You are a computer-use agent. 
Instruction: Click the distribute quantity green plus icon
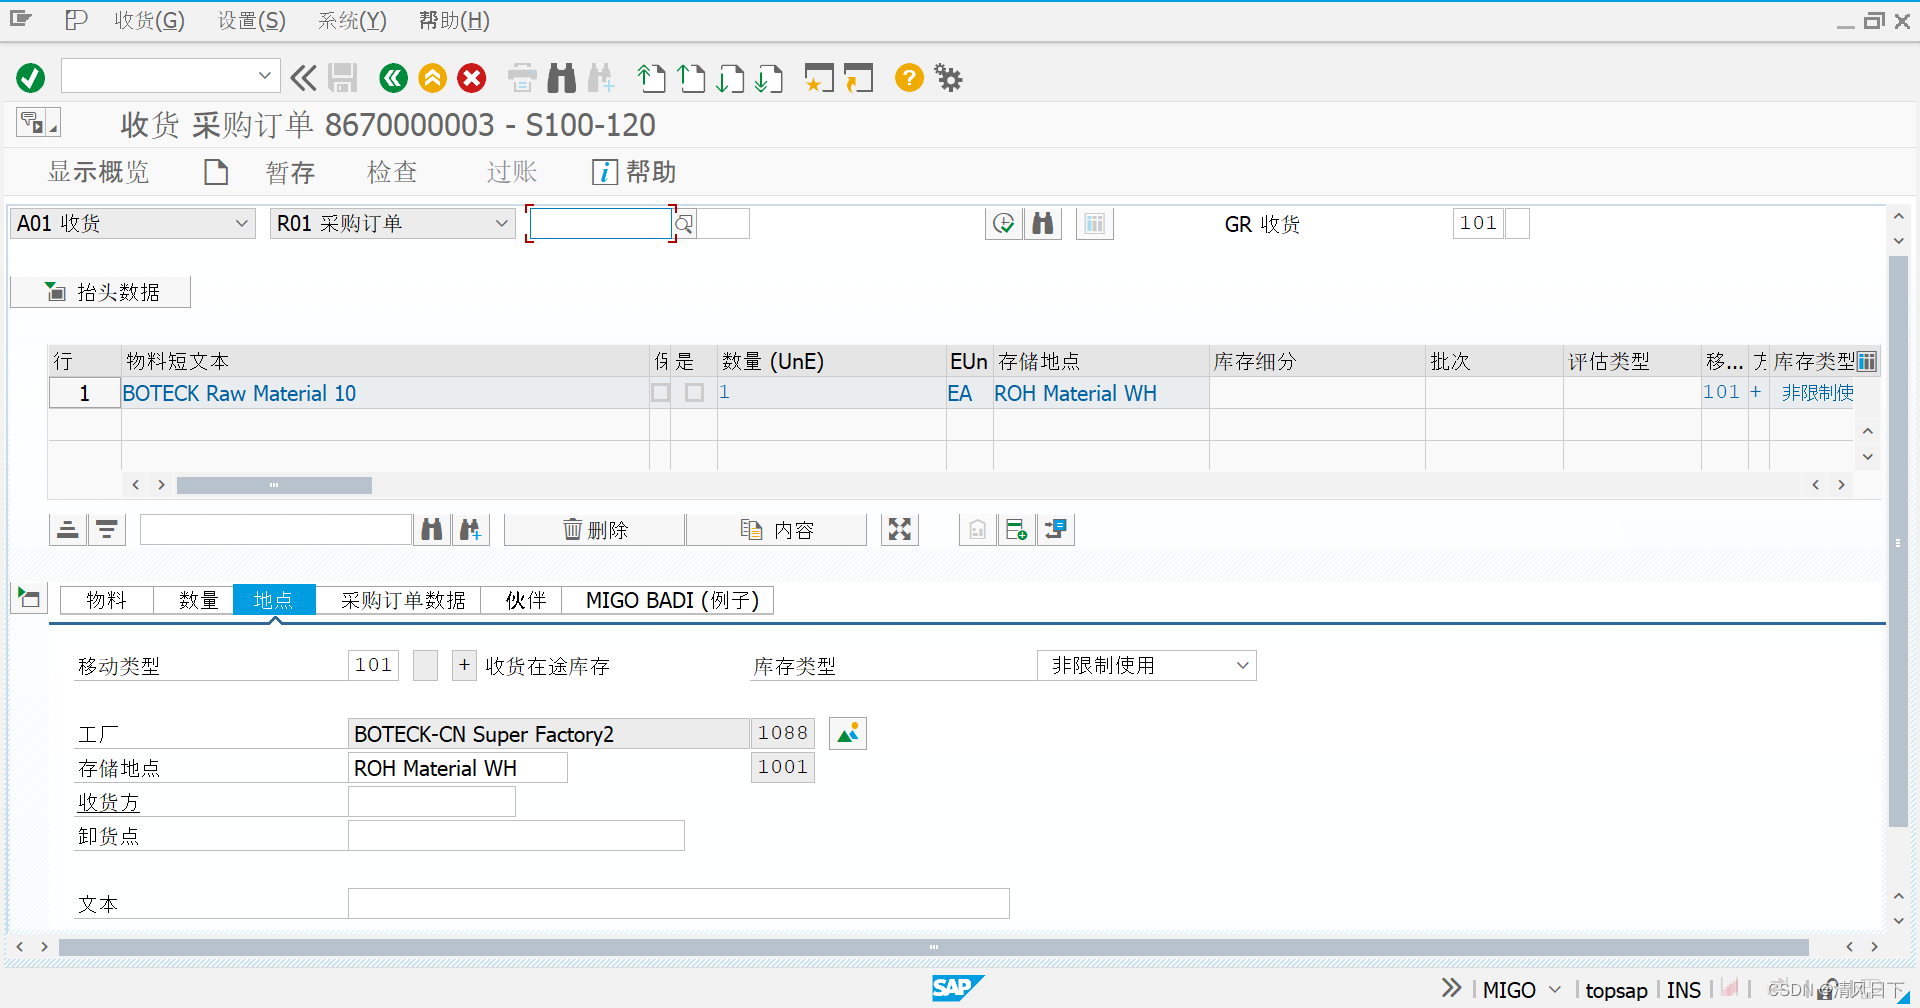click(1017, 529)
